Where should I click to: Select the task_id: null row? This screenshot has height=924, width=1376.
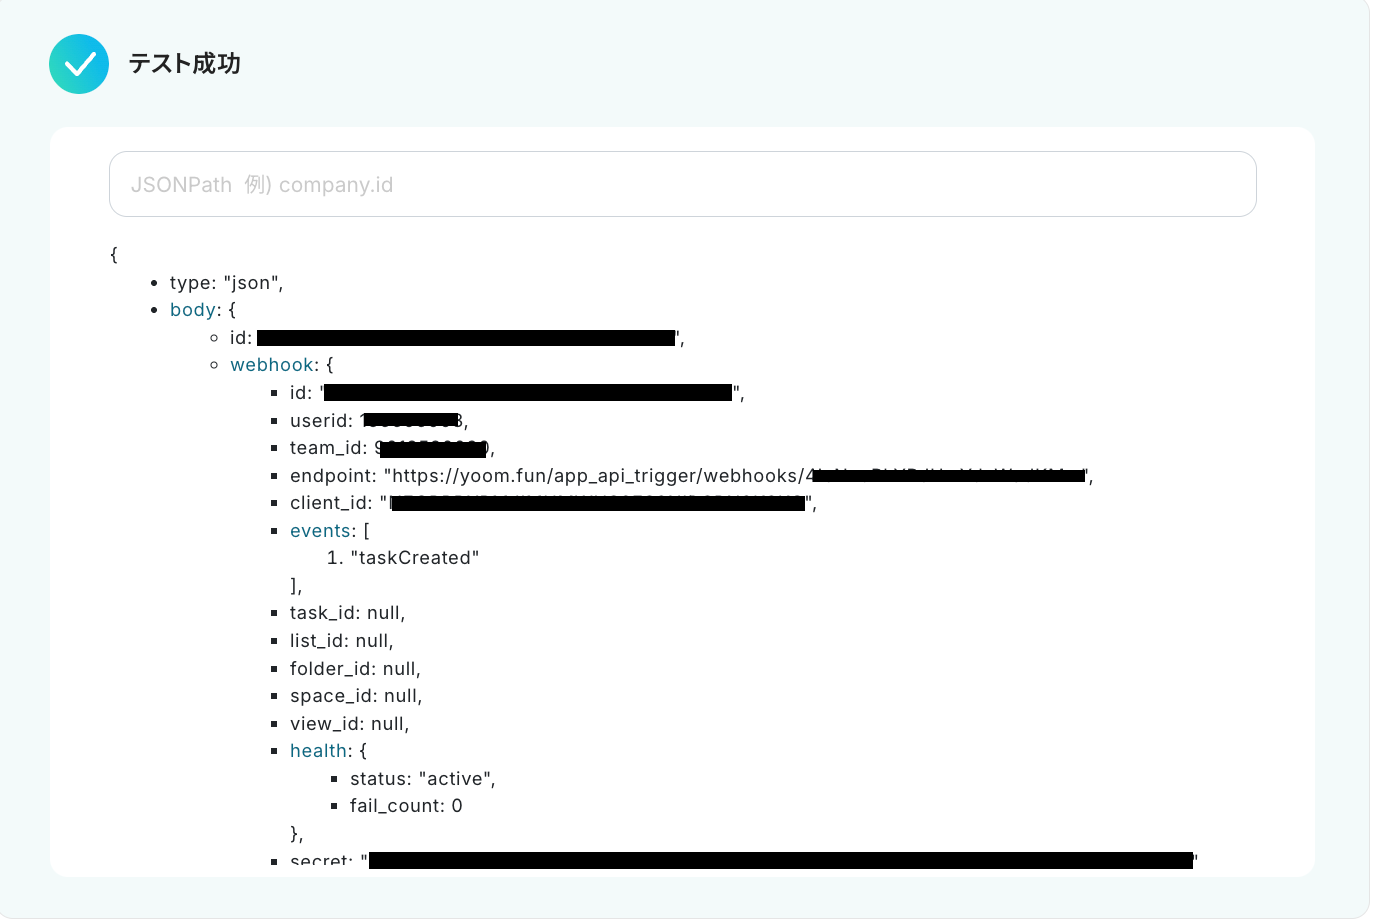(x=347, y=613)
